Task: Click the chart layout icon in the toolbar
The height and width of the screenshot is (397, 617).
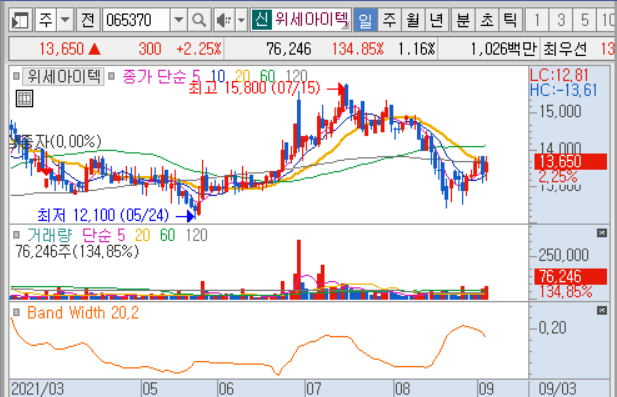Action: 20,20
